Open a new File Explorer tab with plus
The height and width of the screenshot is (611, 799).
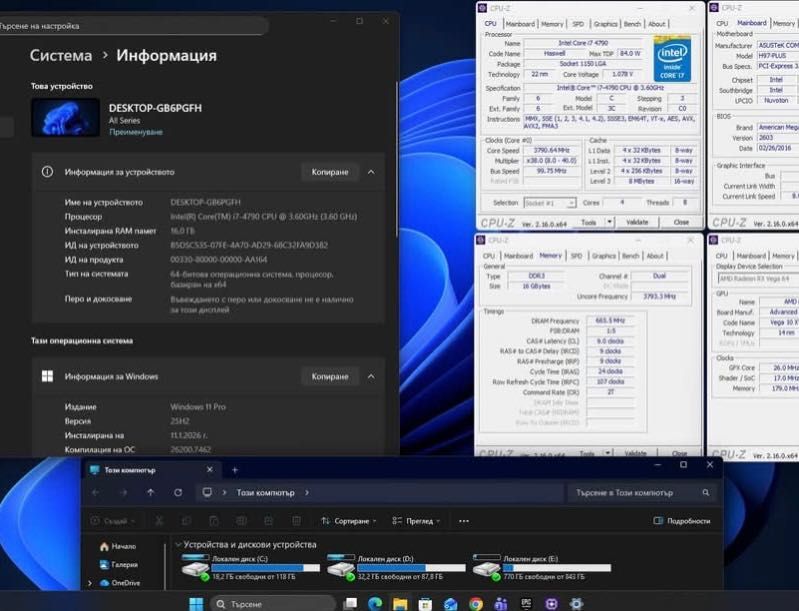(235, 470)
